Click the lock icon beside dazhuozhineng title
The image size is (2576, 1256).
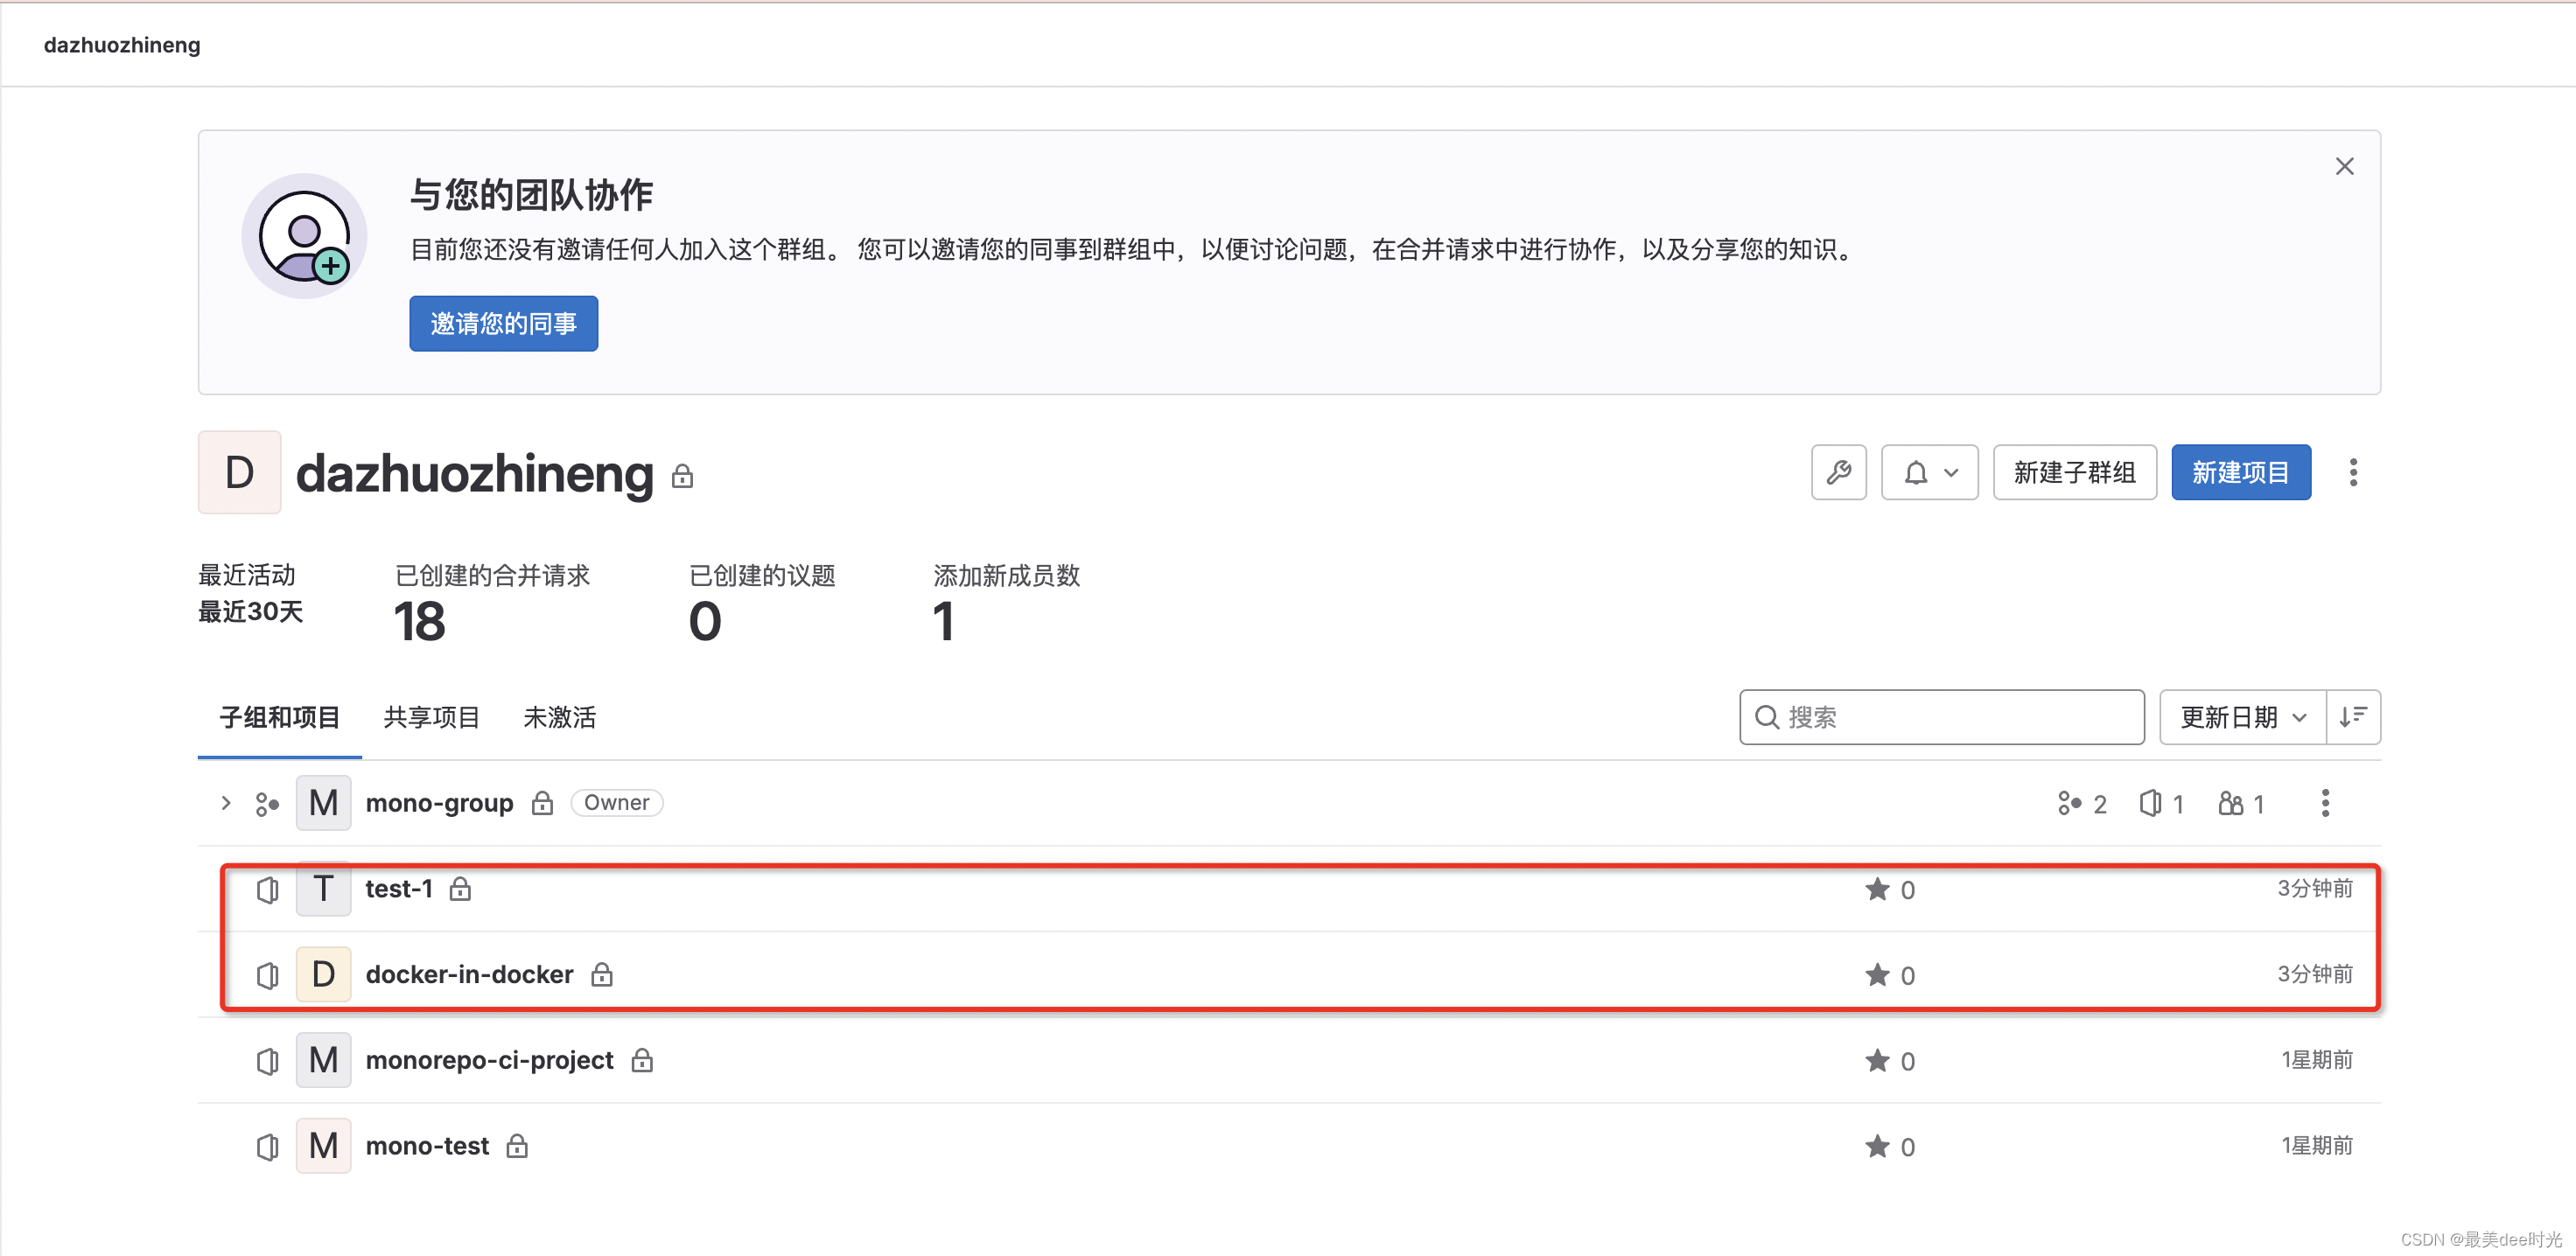click(682, 476)
